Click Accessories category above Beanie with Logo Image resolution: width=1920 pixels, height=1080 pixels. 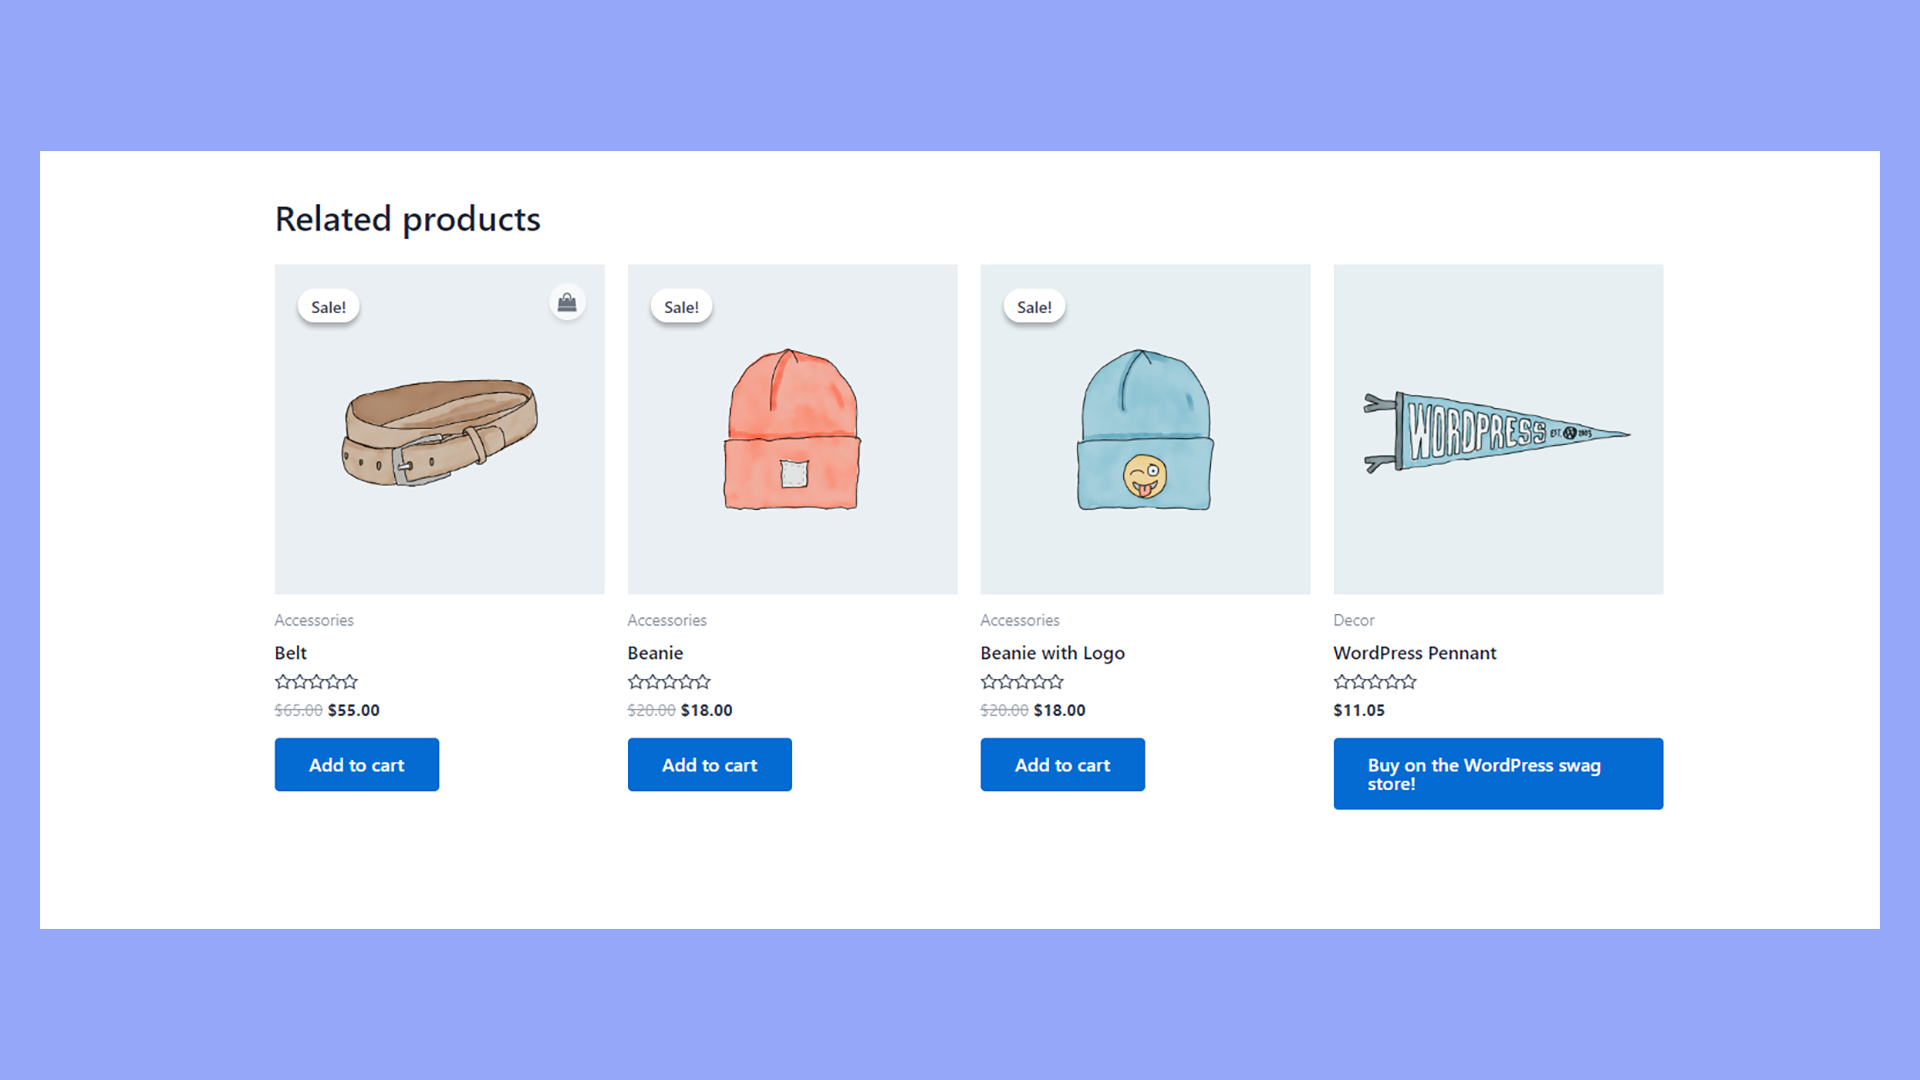[1020, 620]
